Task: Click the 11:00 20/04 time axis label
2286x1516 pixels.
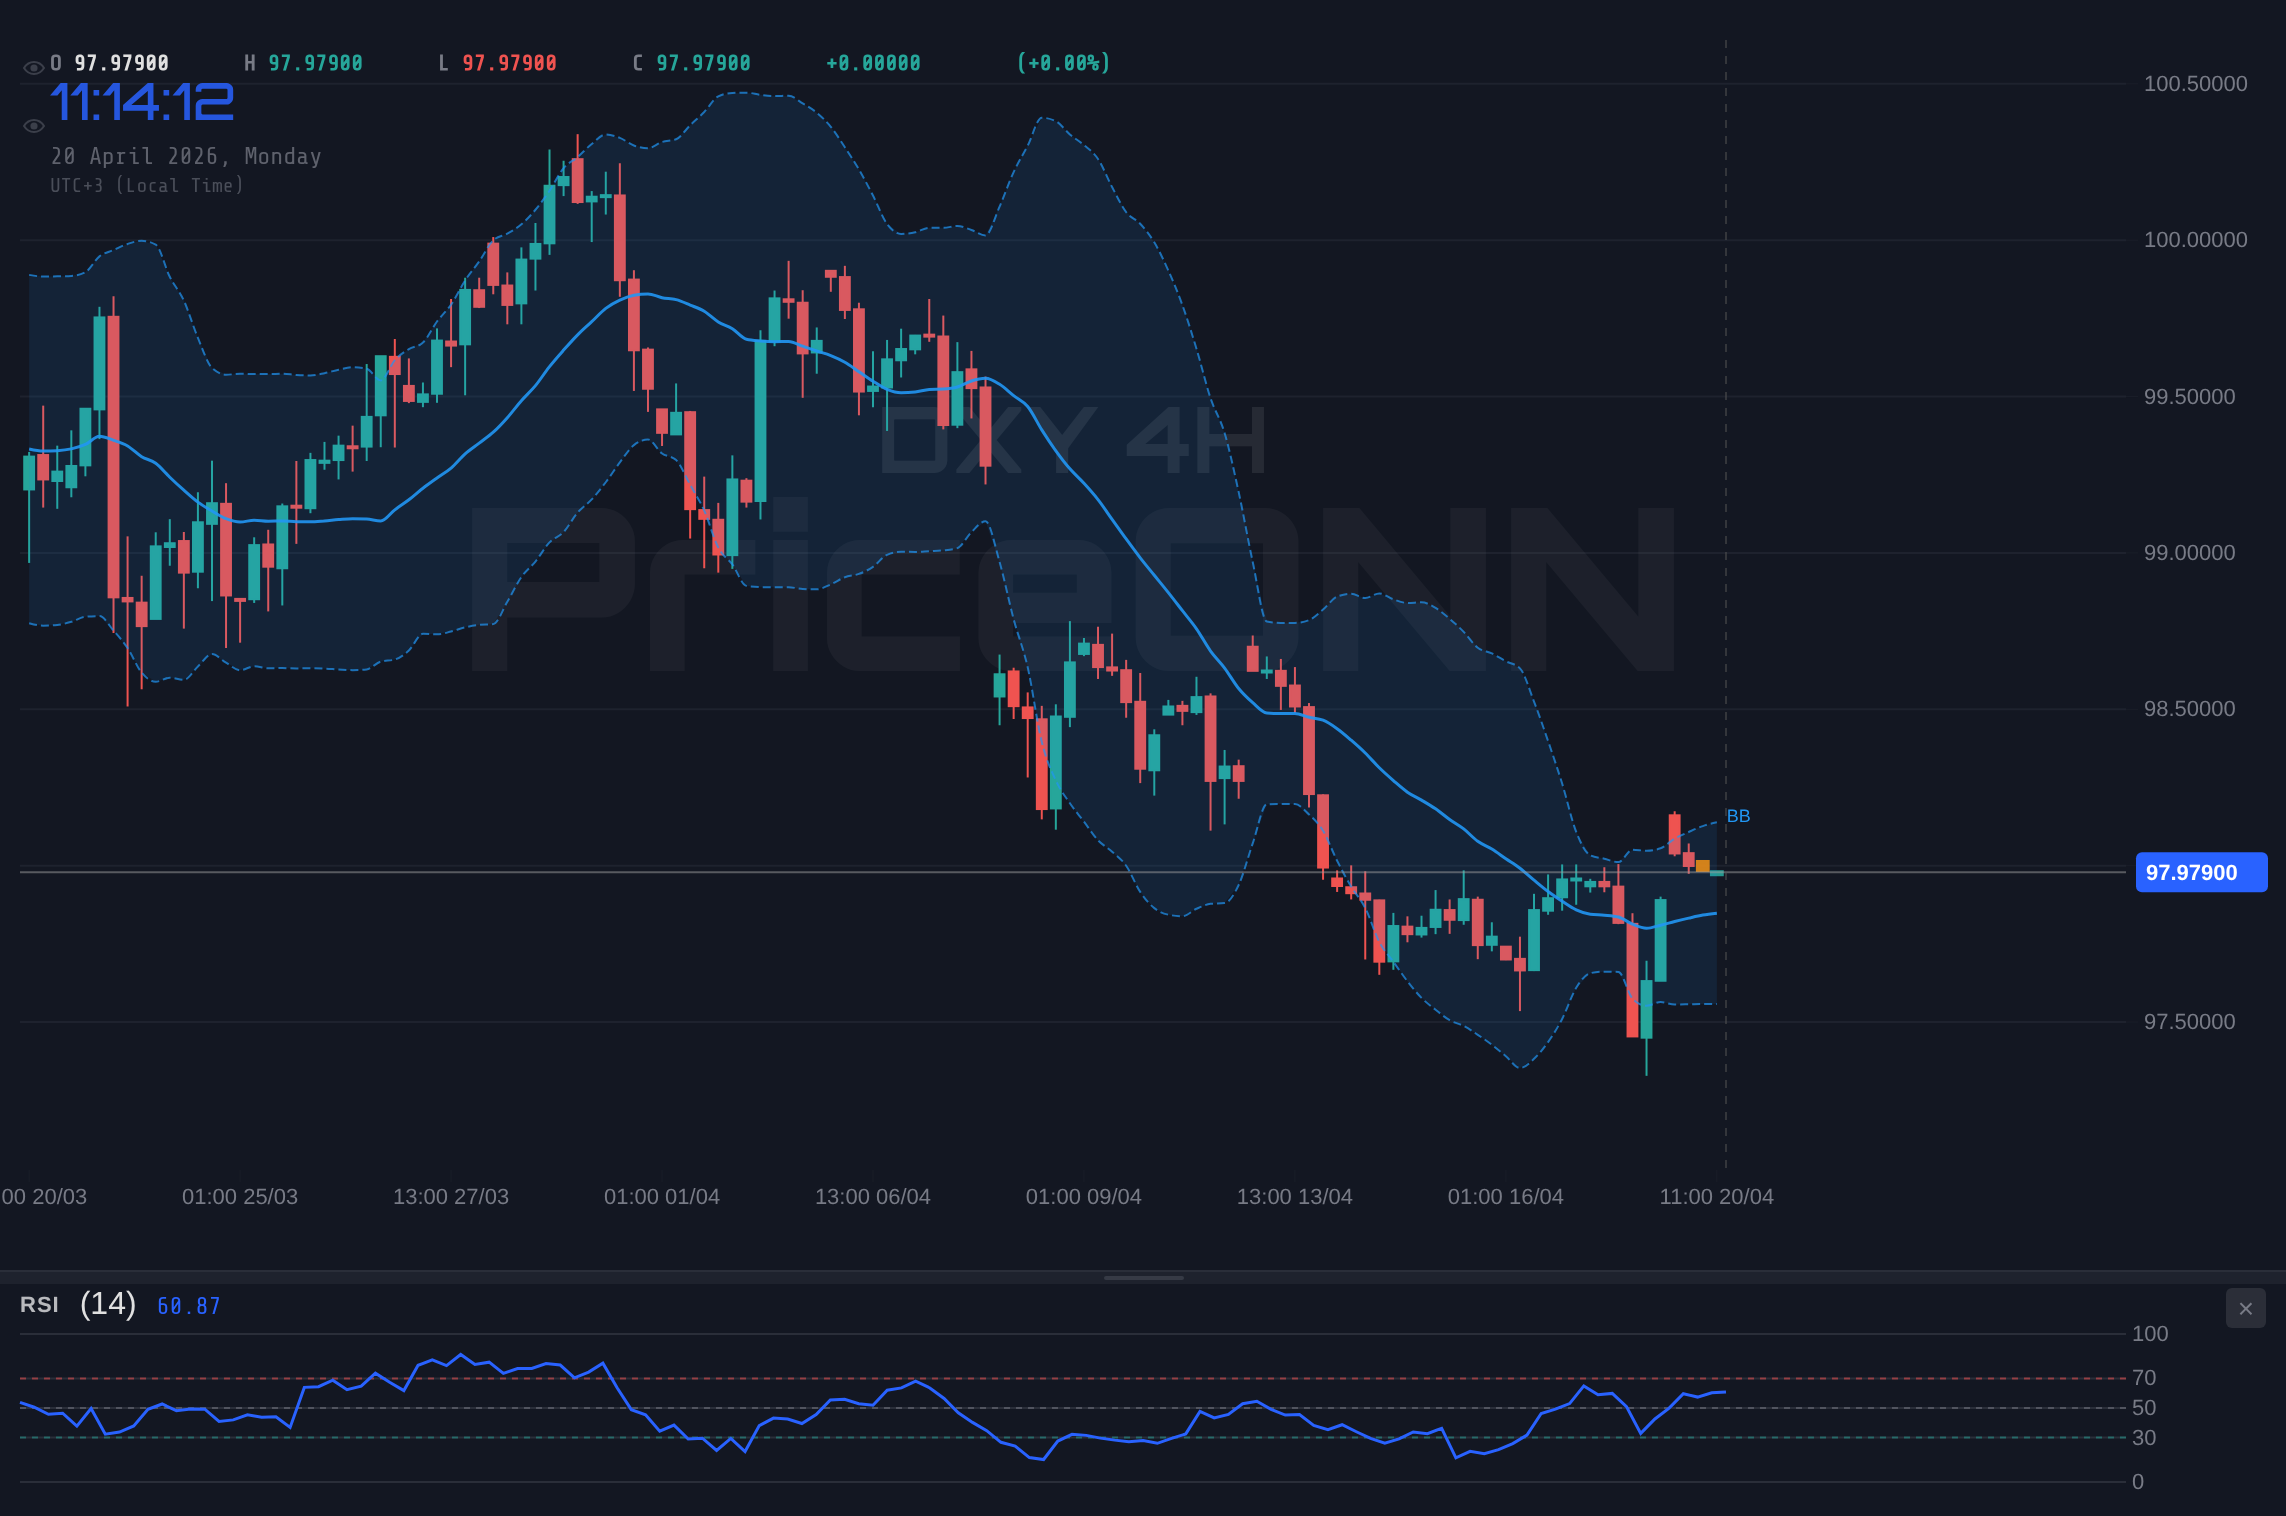Action: pyautogui.click(x=1717, y=1197)
